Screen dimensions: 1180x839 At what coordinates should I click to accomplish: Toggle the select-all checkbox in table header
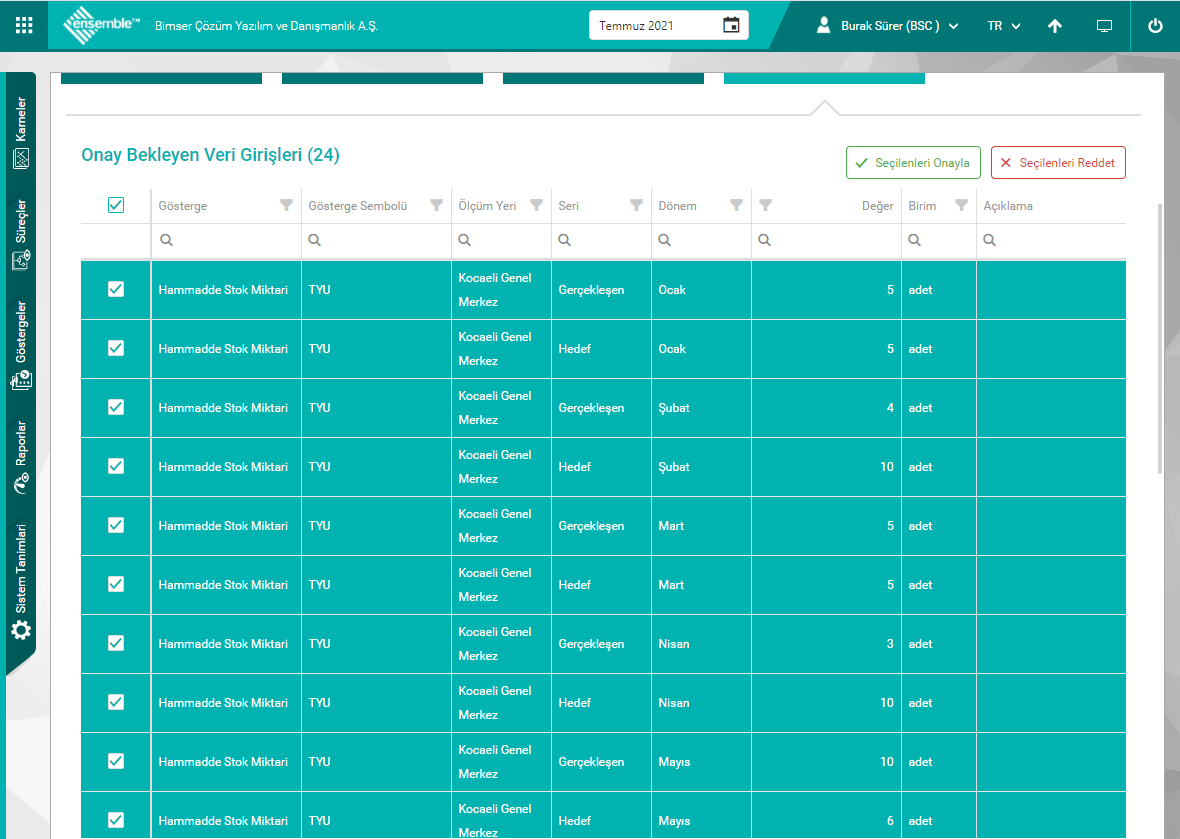pyautogui.click(x=116, y=205)
